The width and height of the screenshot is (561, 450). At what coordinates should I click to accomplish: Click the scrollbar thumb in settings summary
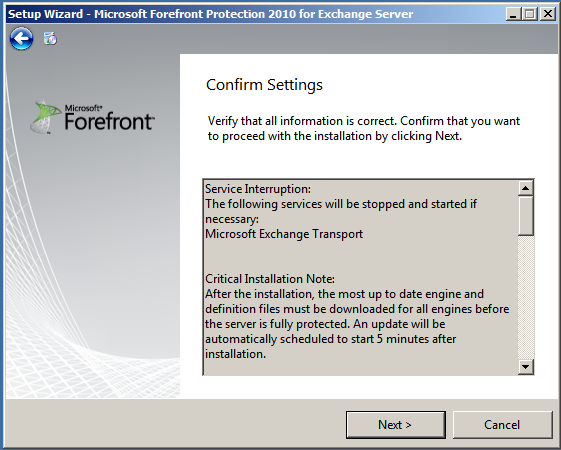coord(526,216)
